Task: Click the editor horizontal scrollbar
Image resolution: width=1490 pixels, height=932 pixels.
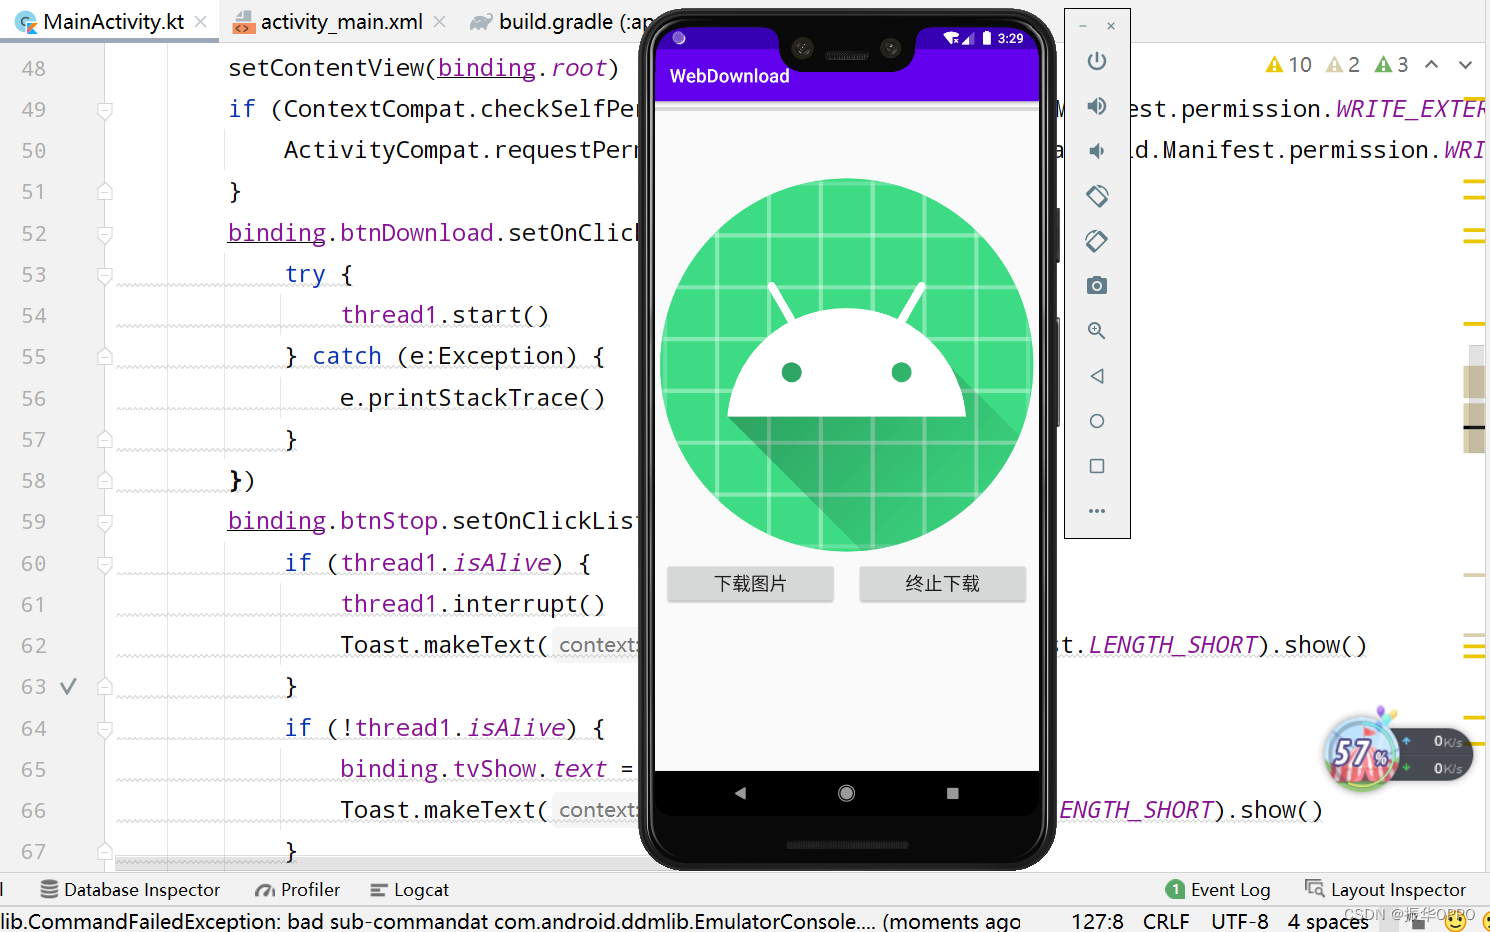Action: pos(376,862)
